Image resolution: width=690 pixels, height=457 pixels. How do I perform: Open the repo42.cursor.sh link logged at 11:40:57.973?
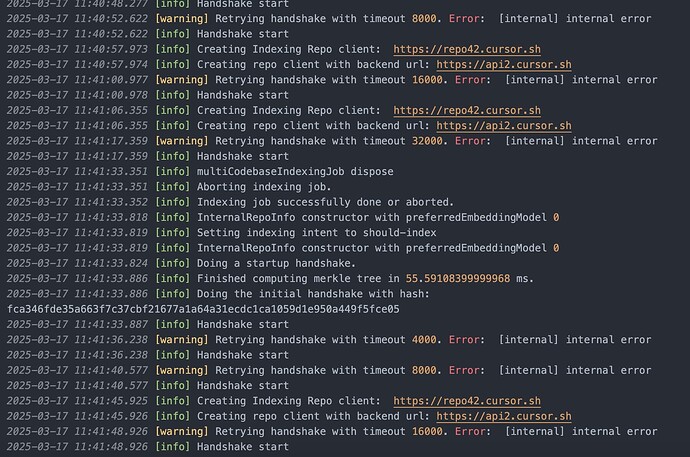467,49
